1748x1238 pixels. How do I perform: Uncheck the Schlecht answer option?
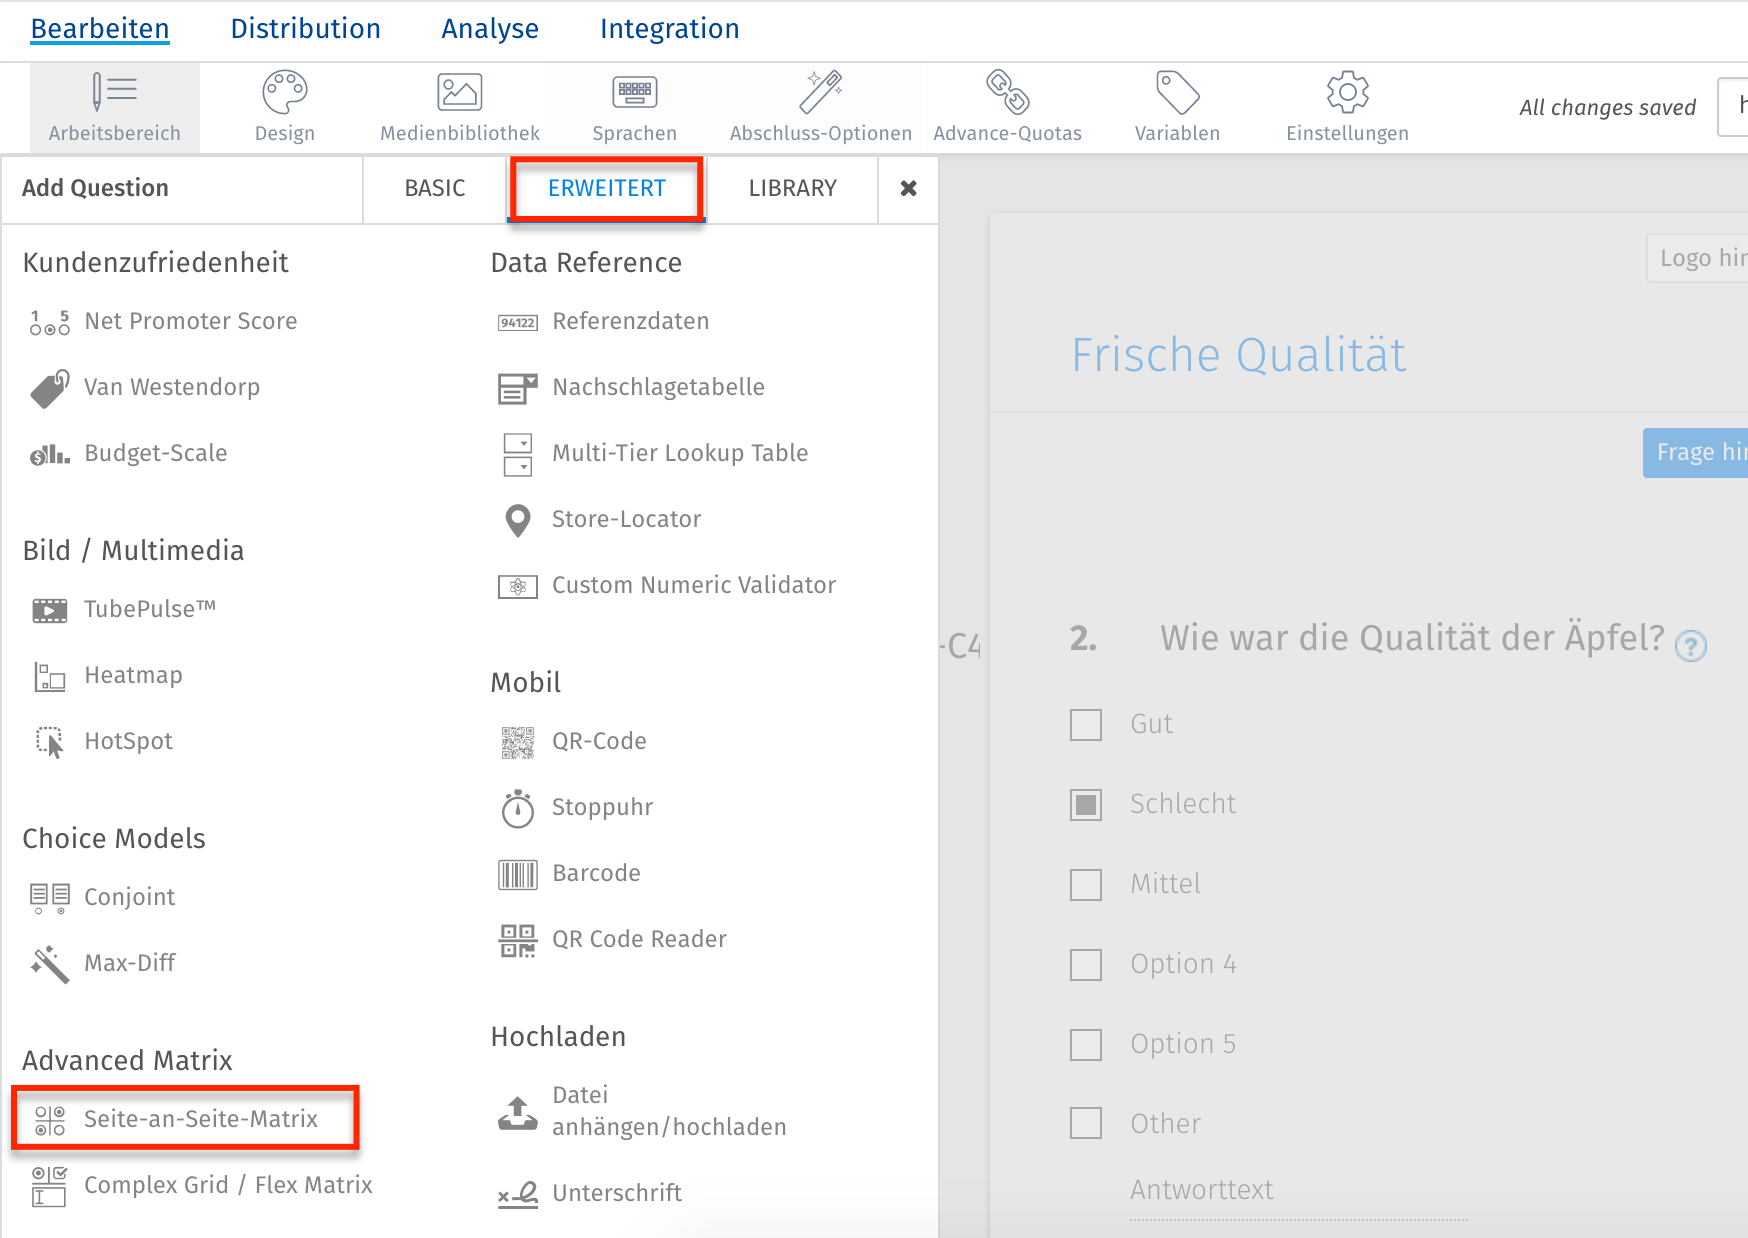[1085, 803]
